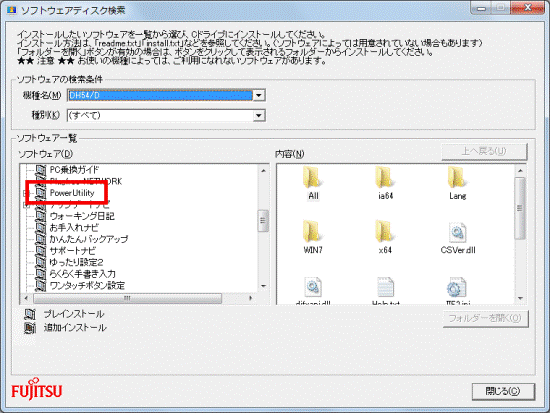Click contents pane scrollbar up arrow
Image resolution: width=550 pixels, height=413 pixels.
coord(521,171)
